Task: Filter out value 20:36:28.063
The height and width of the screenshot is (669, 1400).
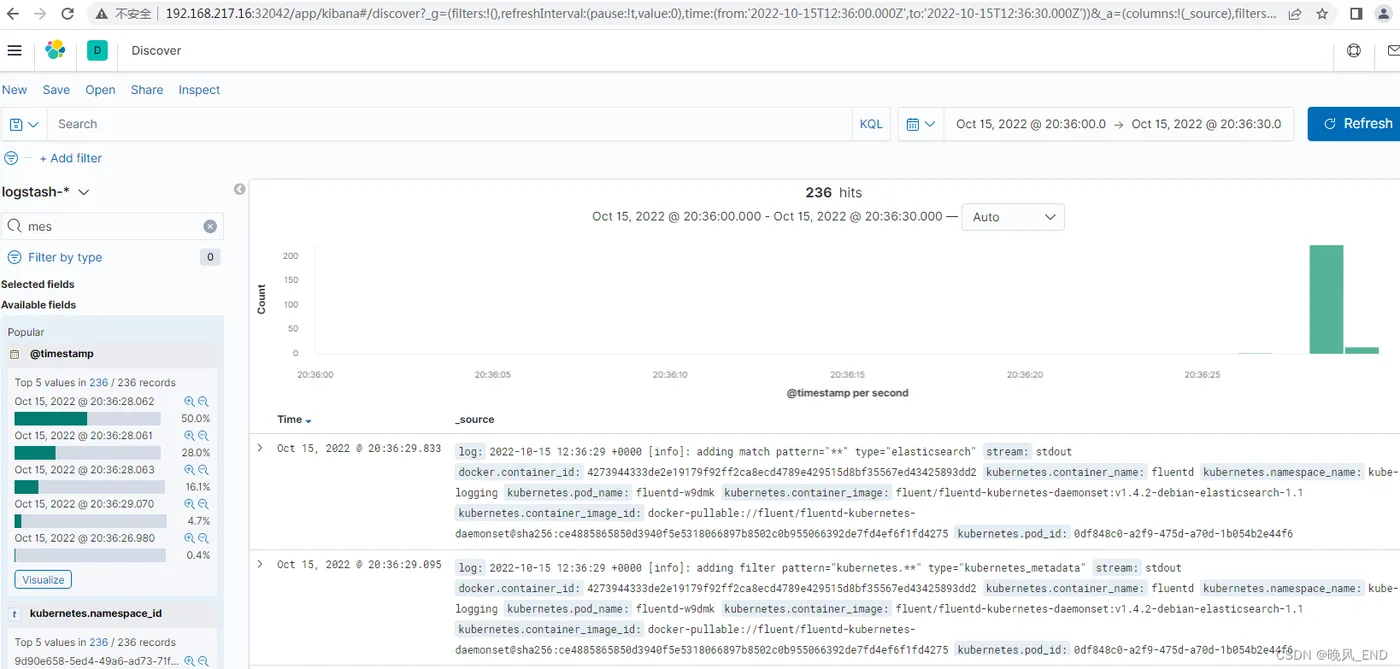Action: coord(204,470)
